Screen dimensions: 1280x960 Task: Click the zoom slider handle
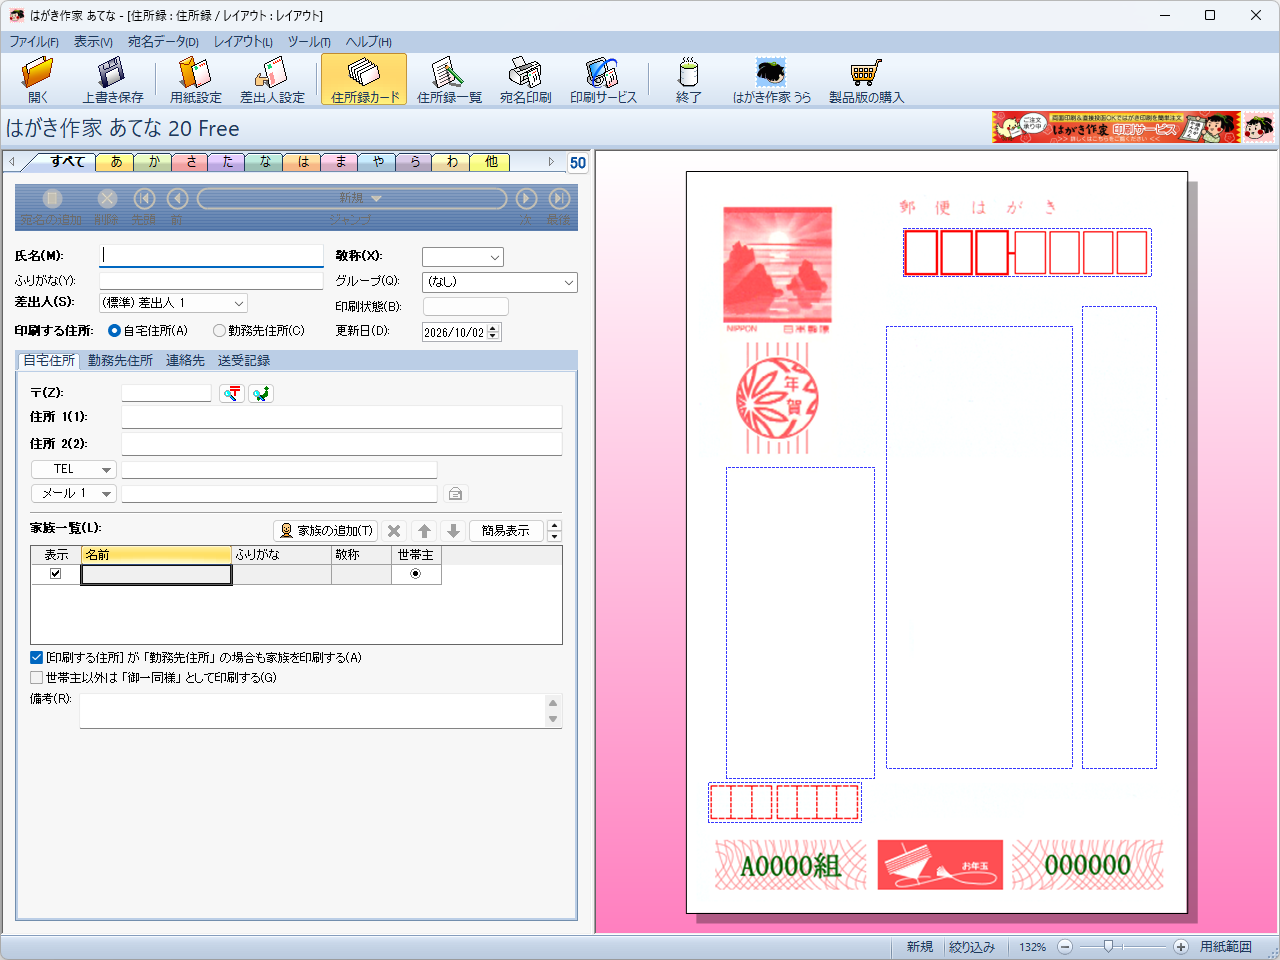[1108, 946]
